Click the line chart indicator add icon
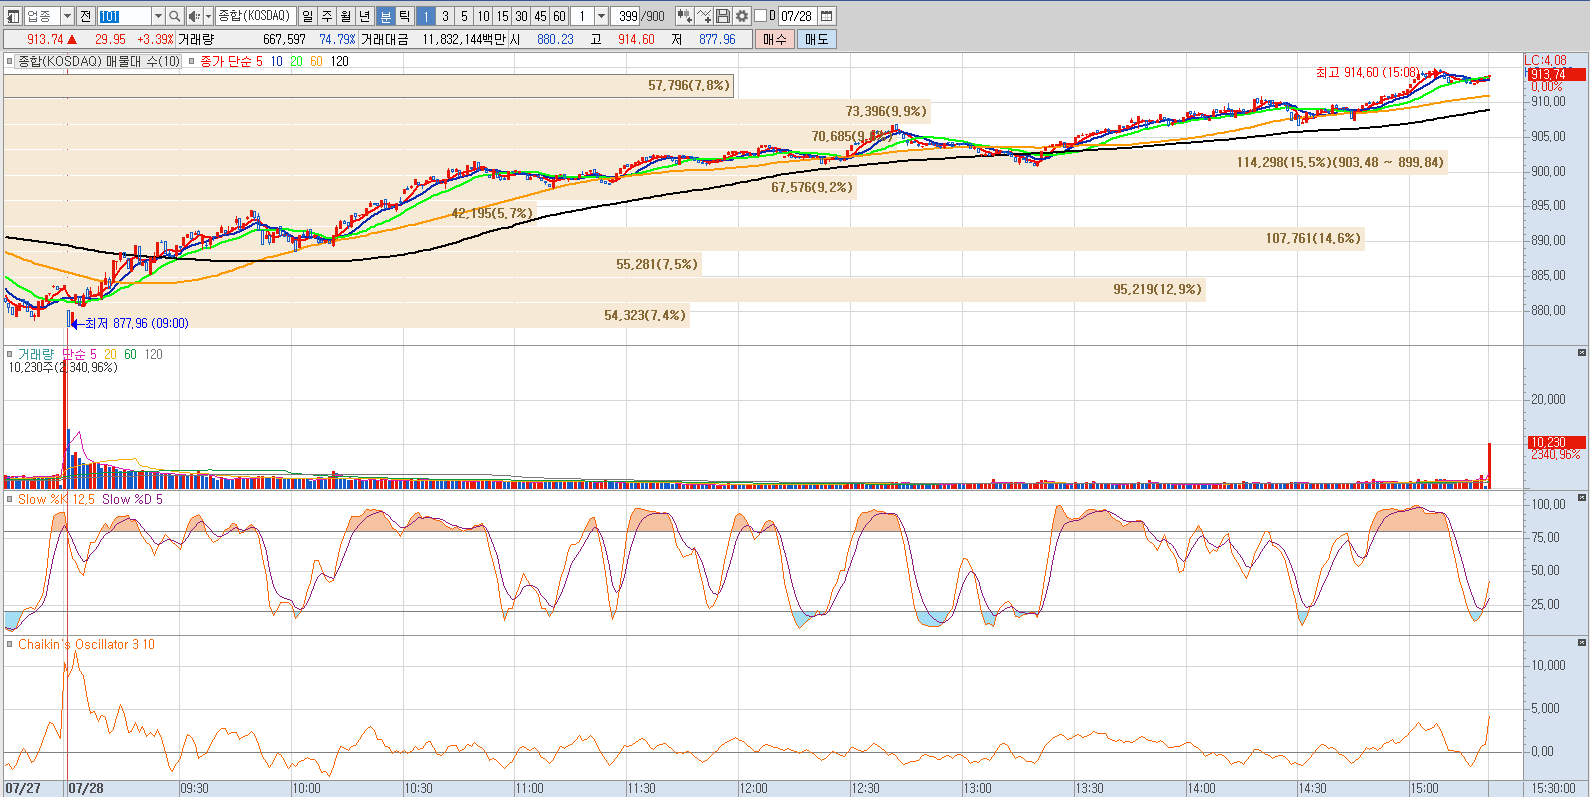This screenshot has width=1590, height=797. pos(703,16)
